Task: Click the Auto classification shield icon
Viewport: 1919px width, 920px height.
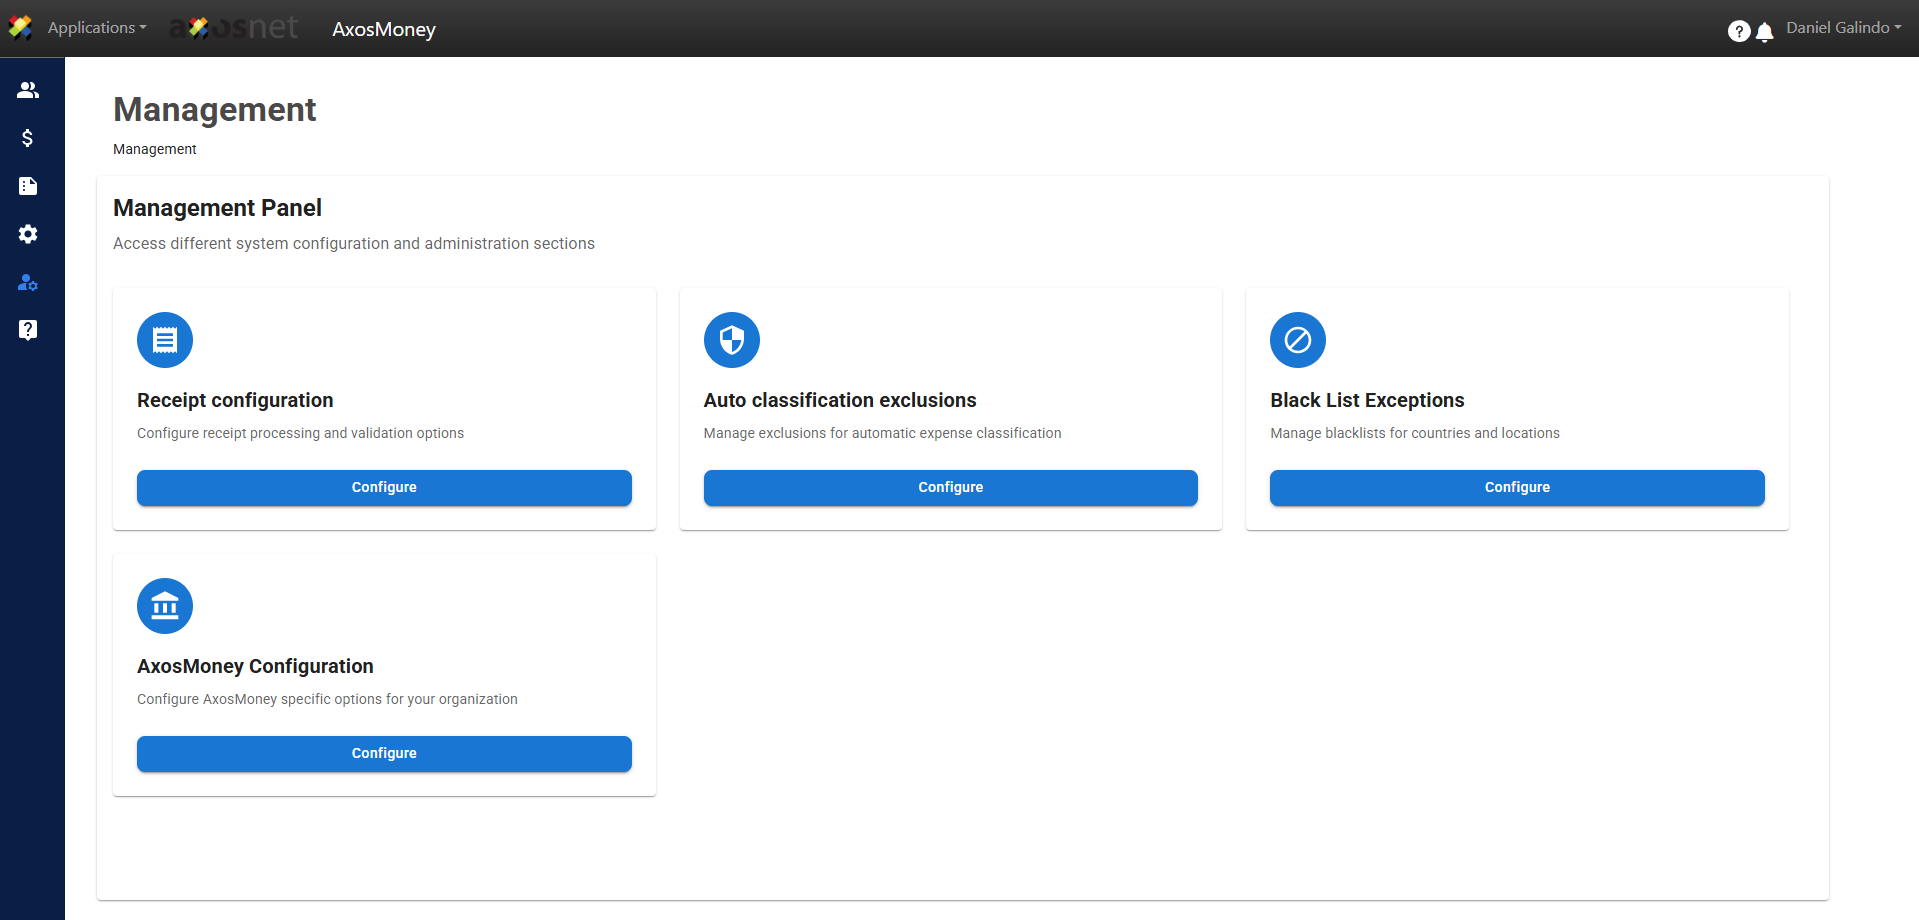Action: [731, 340]
